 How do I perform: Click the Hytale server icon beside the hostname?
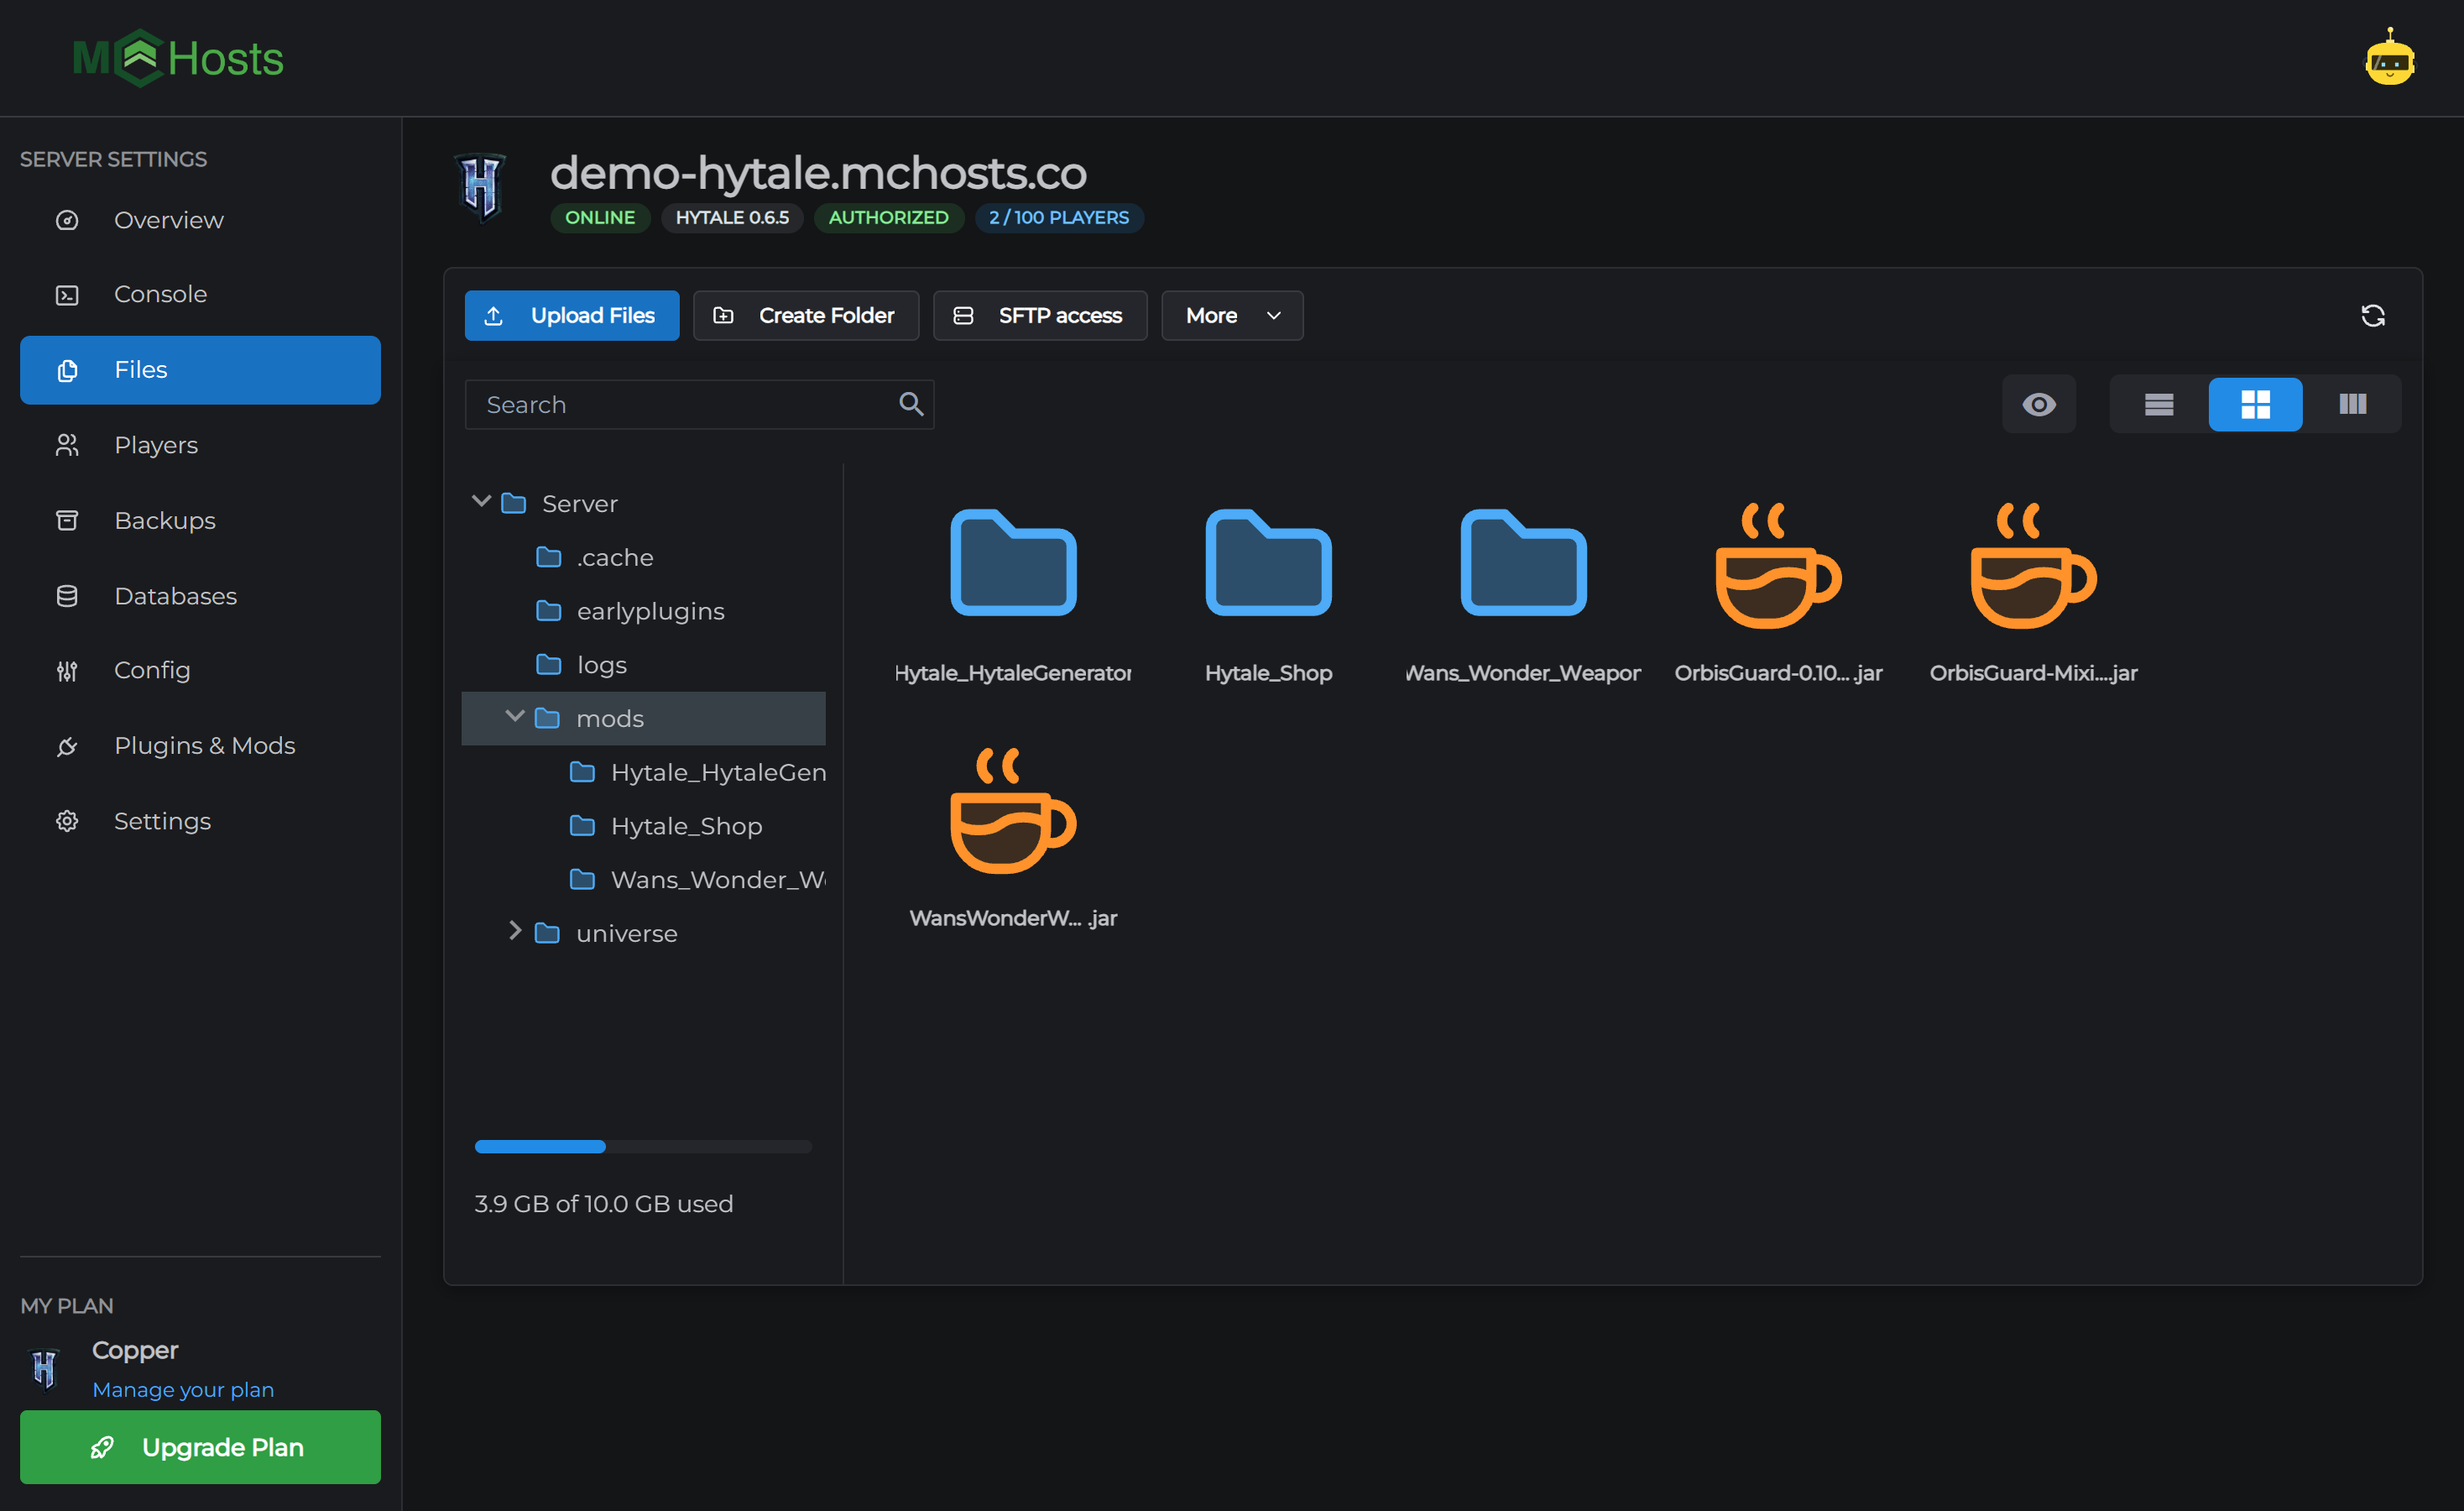pos(481,187)
